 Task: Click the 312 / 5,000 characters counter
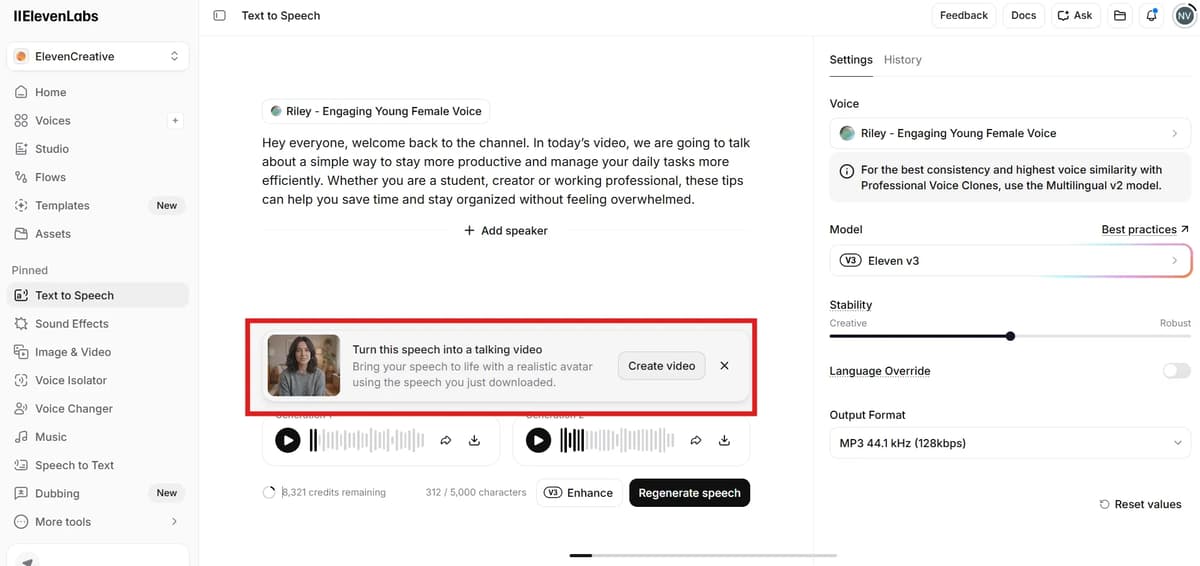coord(476,493)
